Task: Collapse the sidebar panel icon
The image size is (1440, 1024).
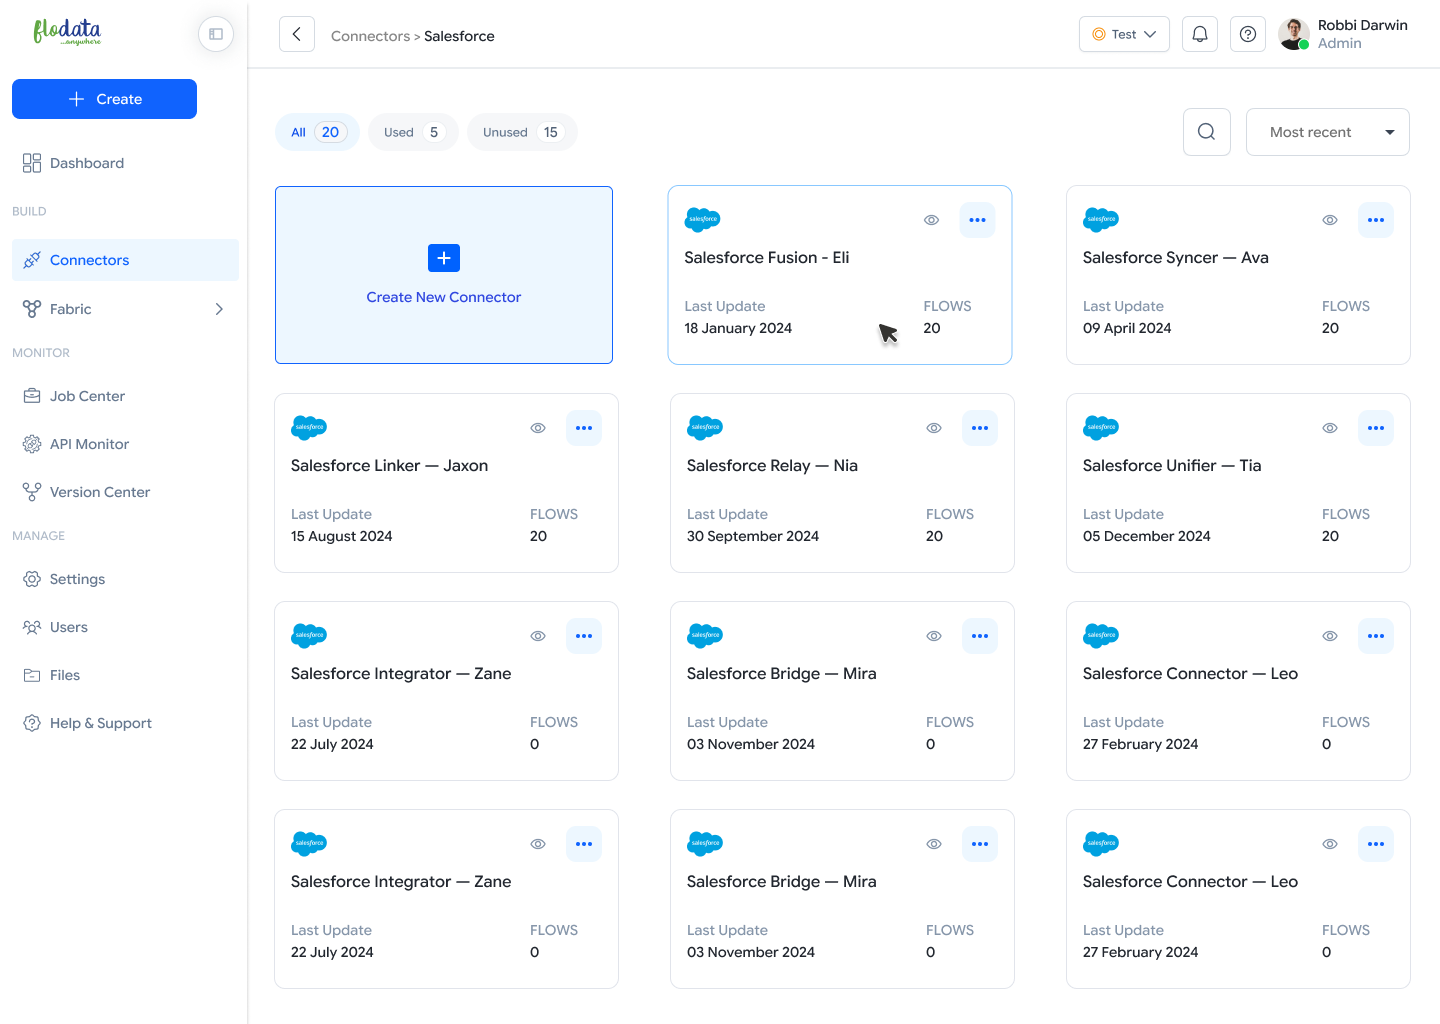Action: [216, 34]
